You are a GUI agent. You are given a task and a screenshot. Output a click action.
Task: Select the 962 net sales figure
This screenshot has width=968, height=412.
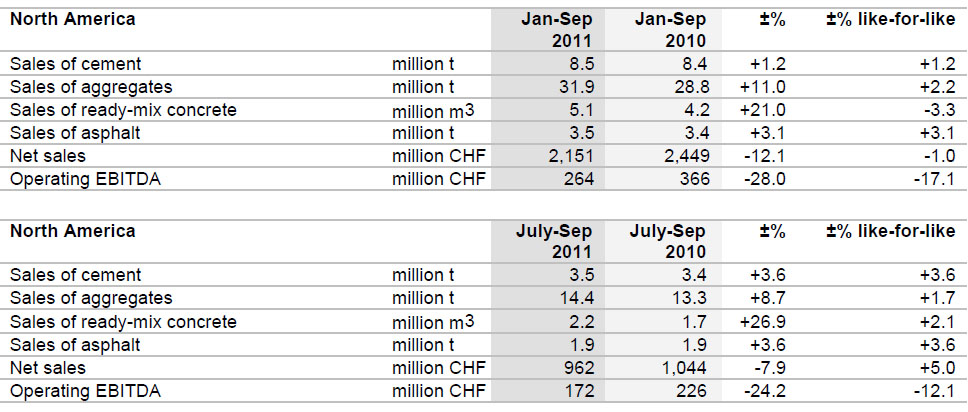point(578,366)
